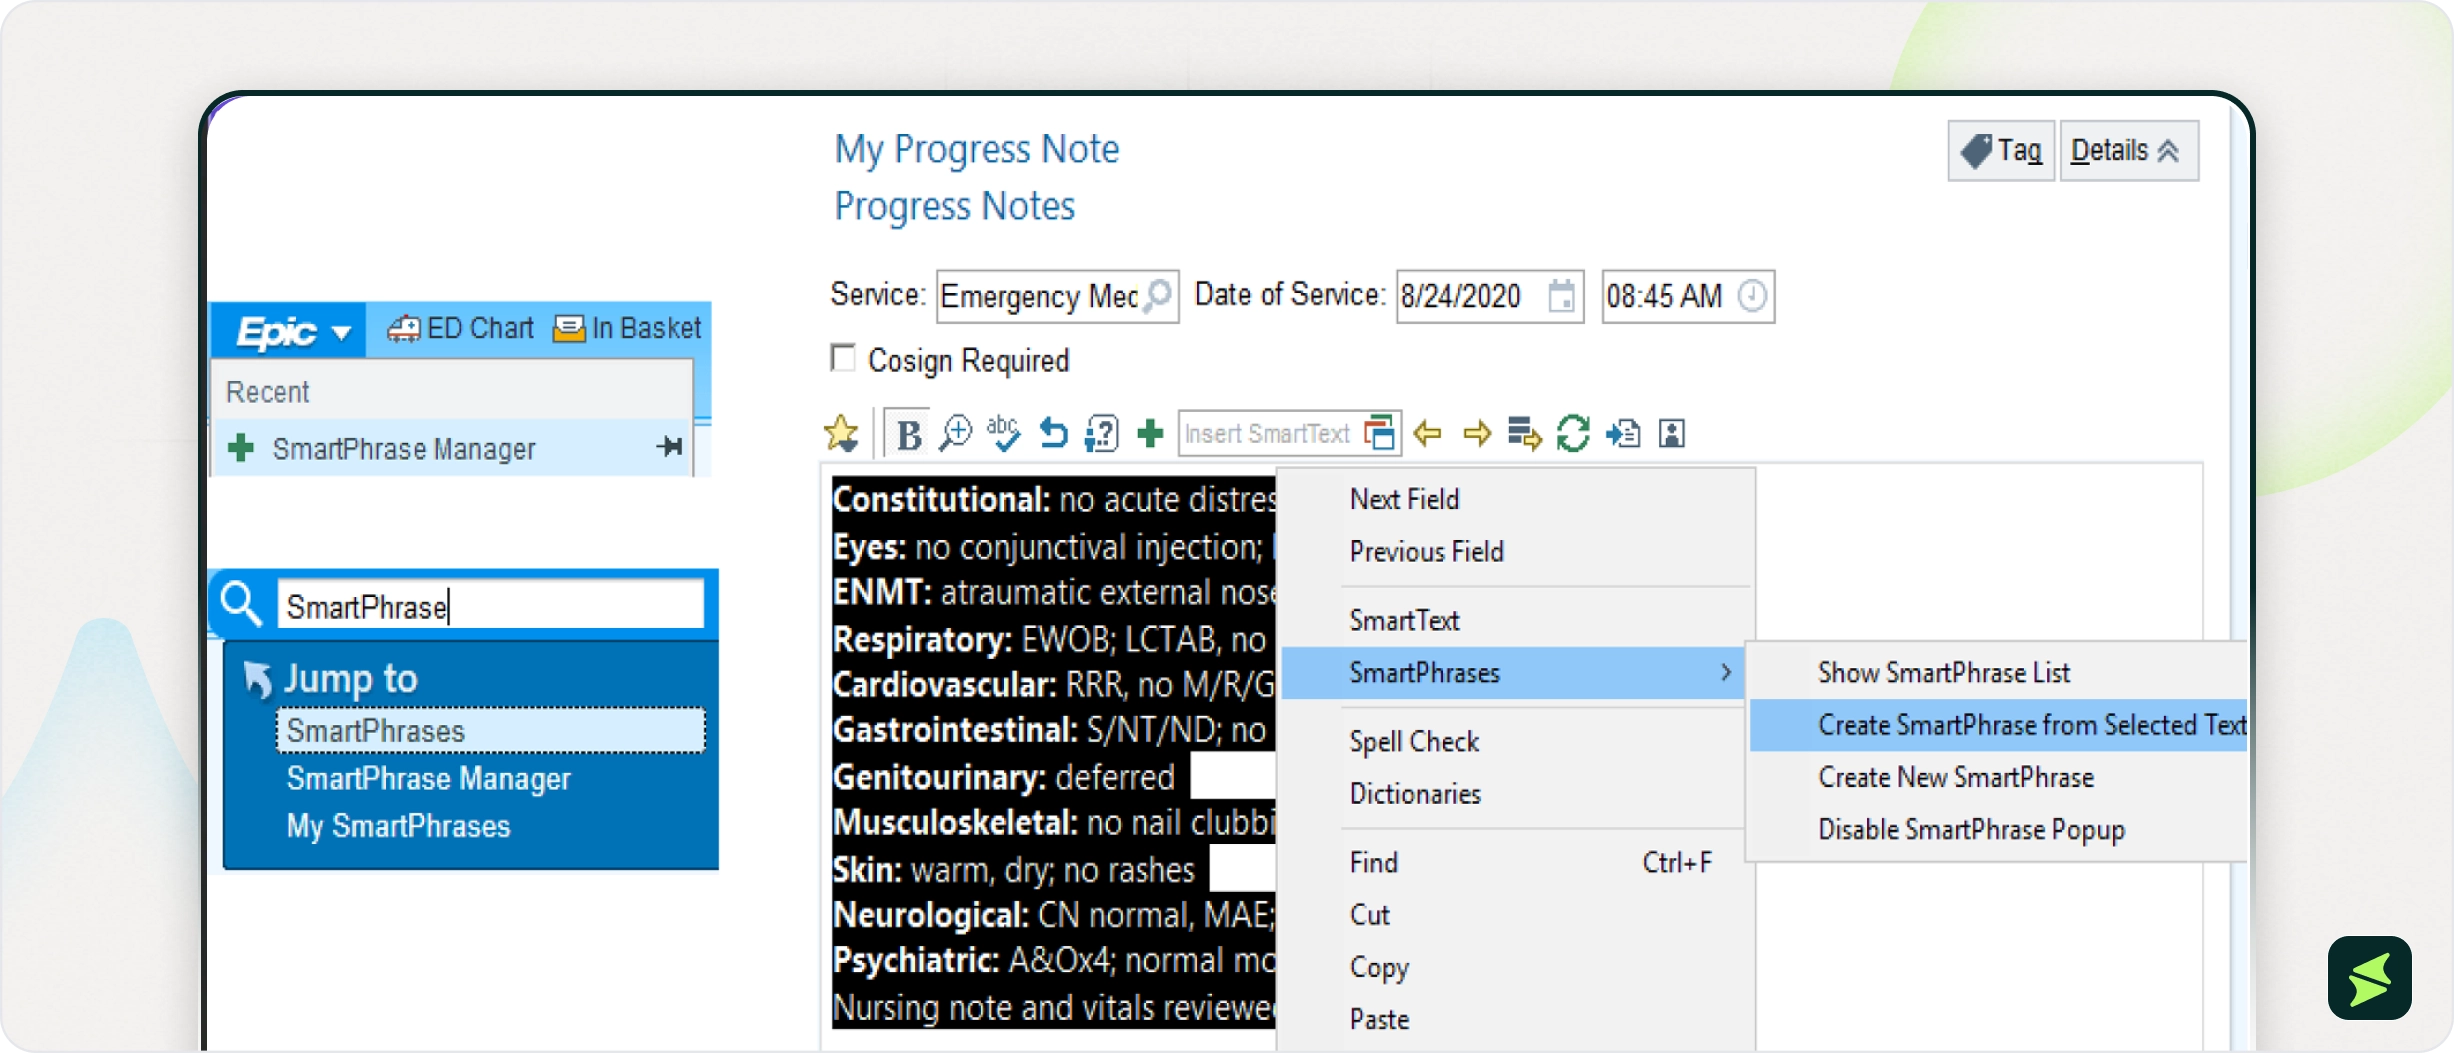
Task: Click the clock icon by 08:45 AM
Action: click(1752, 296)
